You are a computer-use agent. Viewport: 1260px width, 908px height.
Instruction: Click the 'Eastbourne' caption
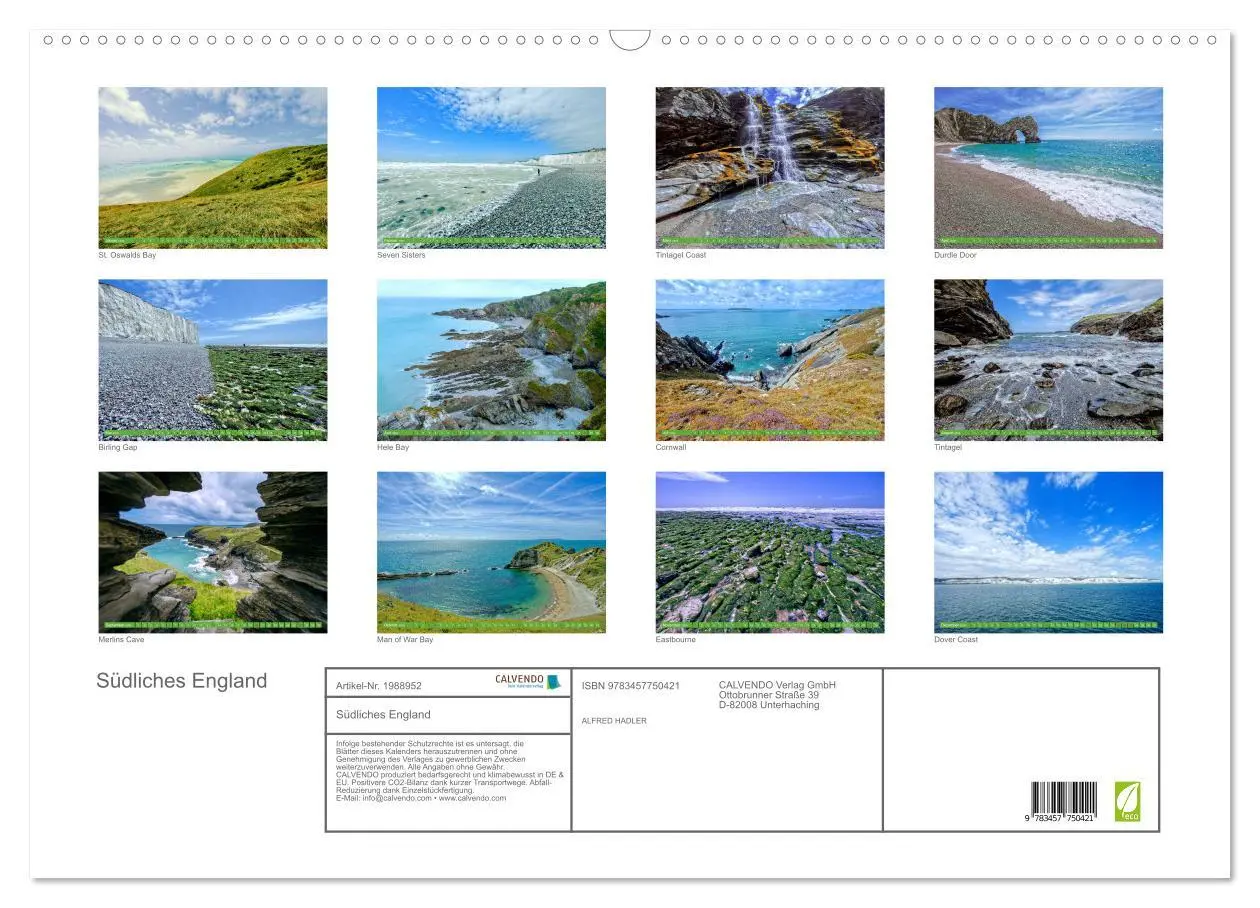[x=676, y=639]
